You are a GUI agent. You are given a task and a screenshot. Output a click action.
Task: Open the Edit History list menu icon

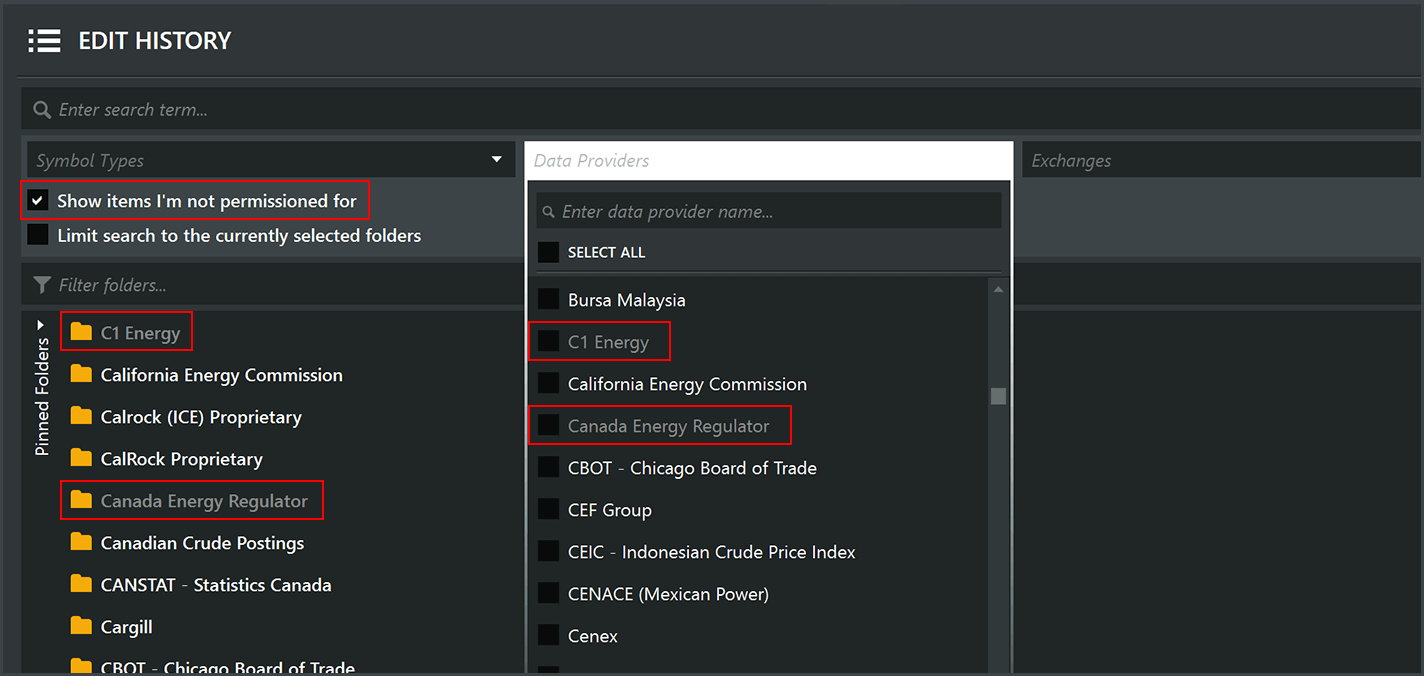pos(44,41)
